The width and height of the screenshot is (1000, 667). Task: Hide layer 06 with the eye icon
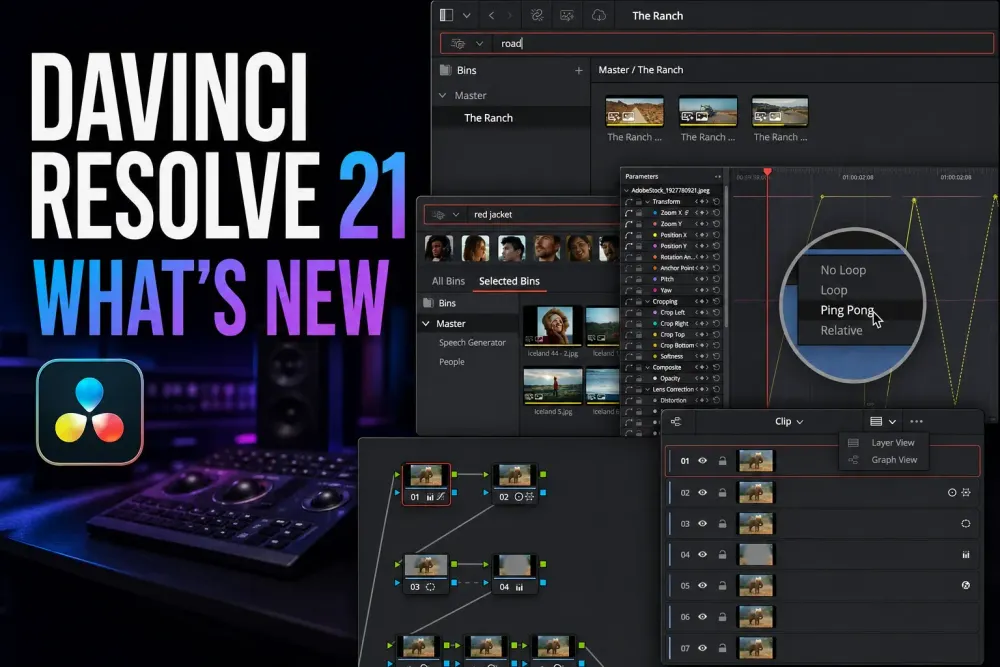pyautogui.click(x=702, y=617)
